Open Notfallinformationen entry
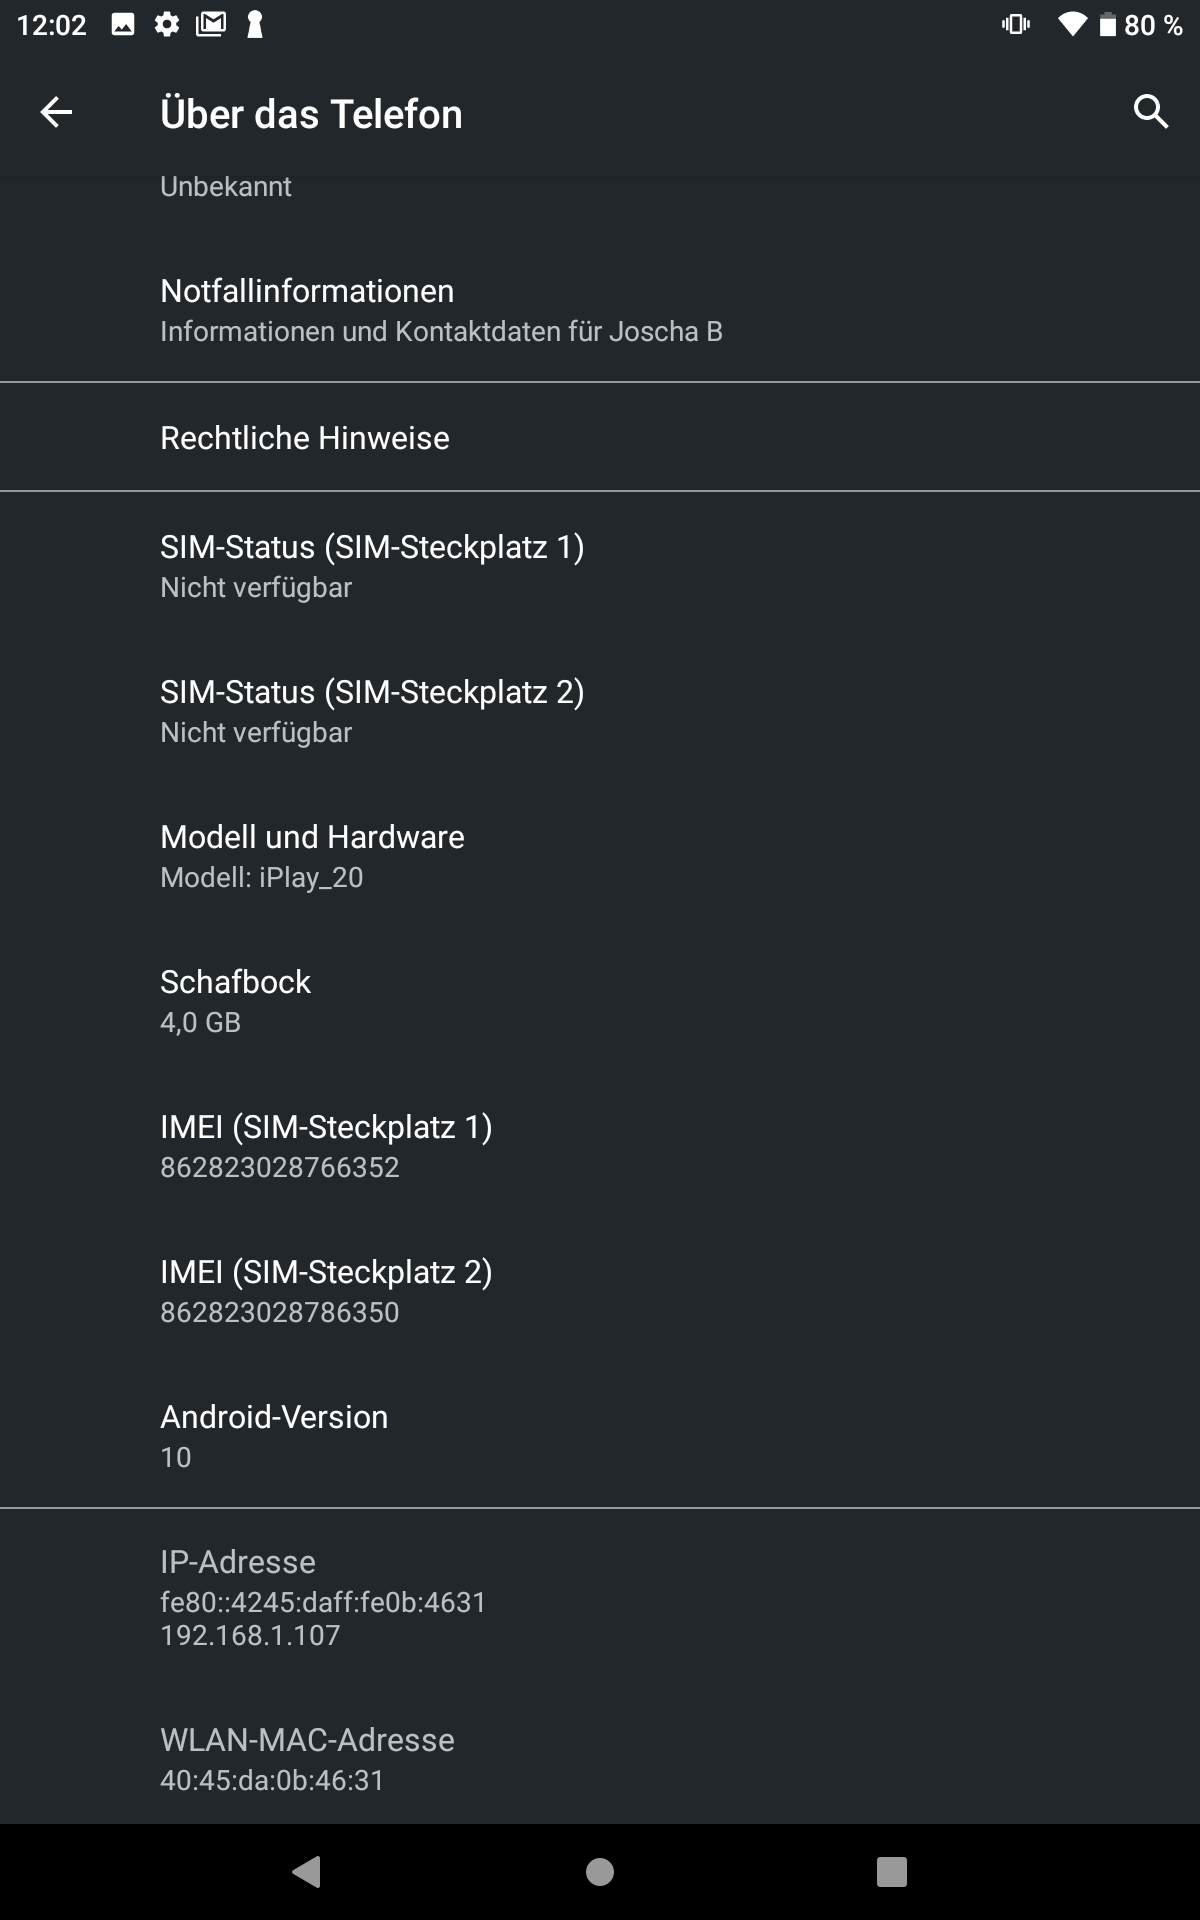This screenshot has height=1920, width=1200. pyautogui.click(x=600, y=310)
